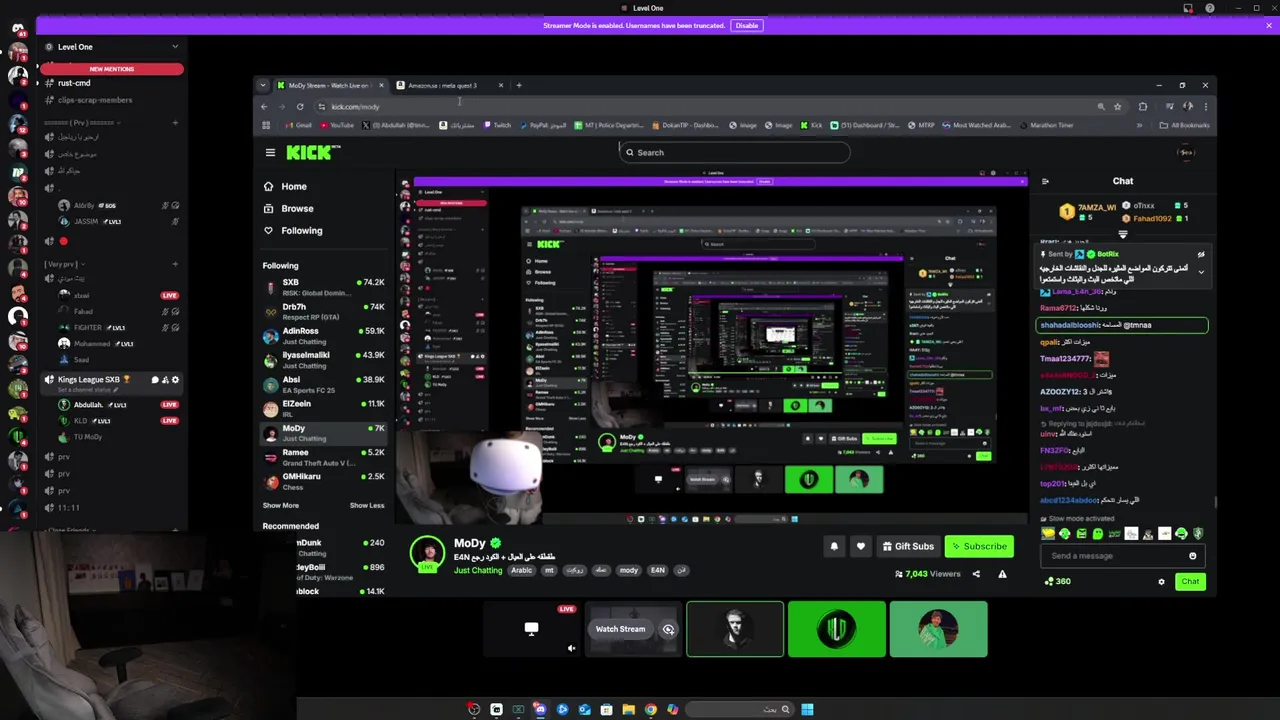Viewport: 1280px width, 720px height.
Task: Click the Kings League SXB settings gear in Discord
Action: [x=176, y=380]
